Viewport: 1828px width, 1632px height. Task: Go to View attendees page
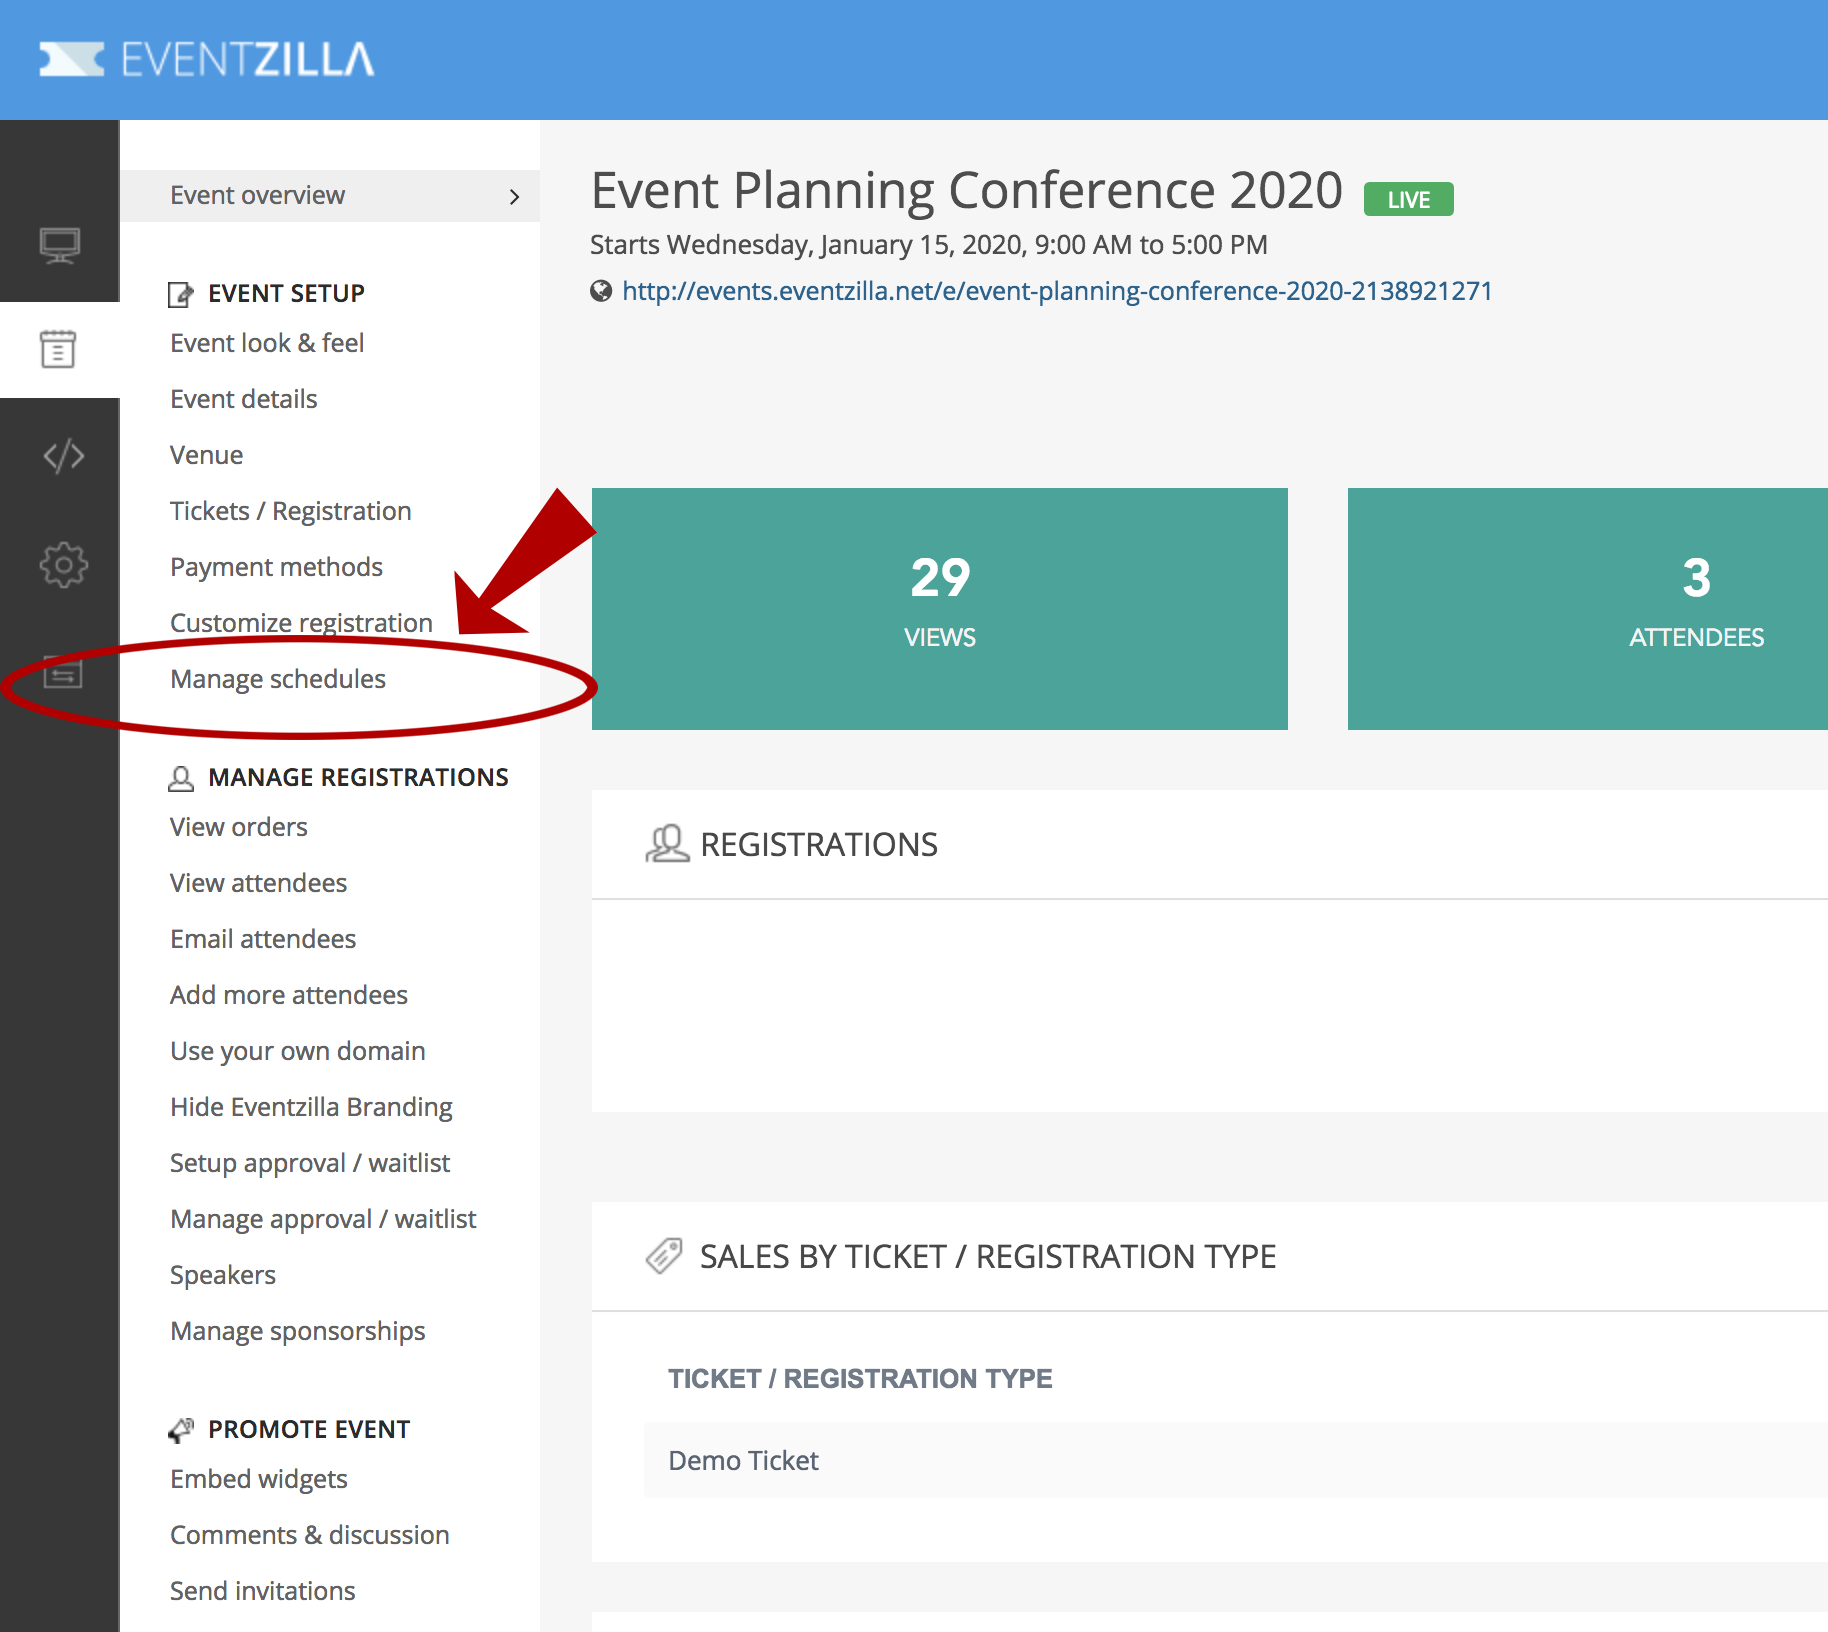tap(258, 883)
